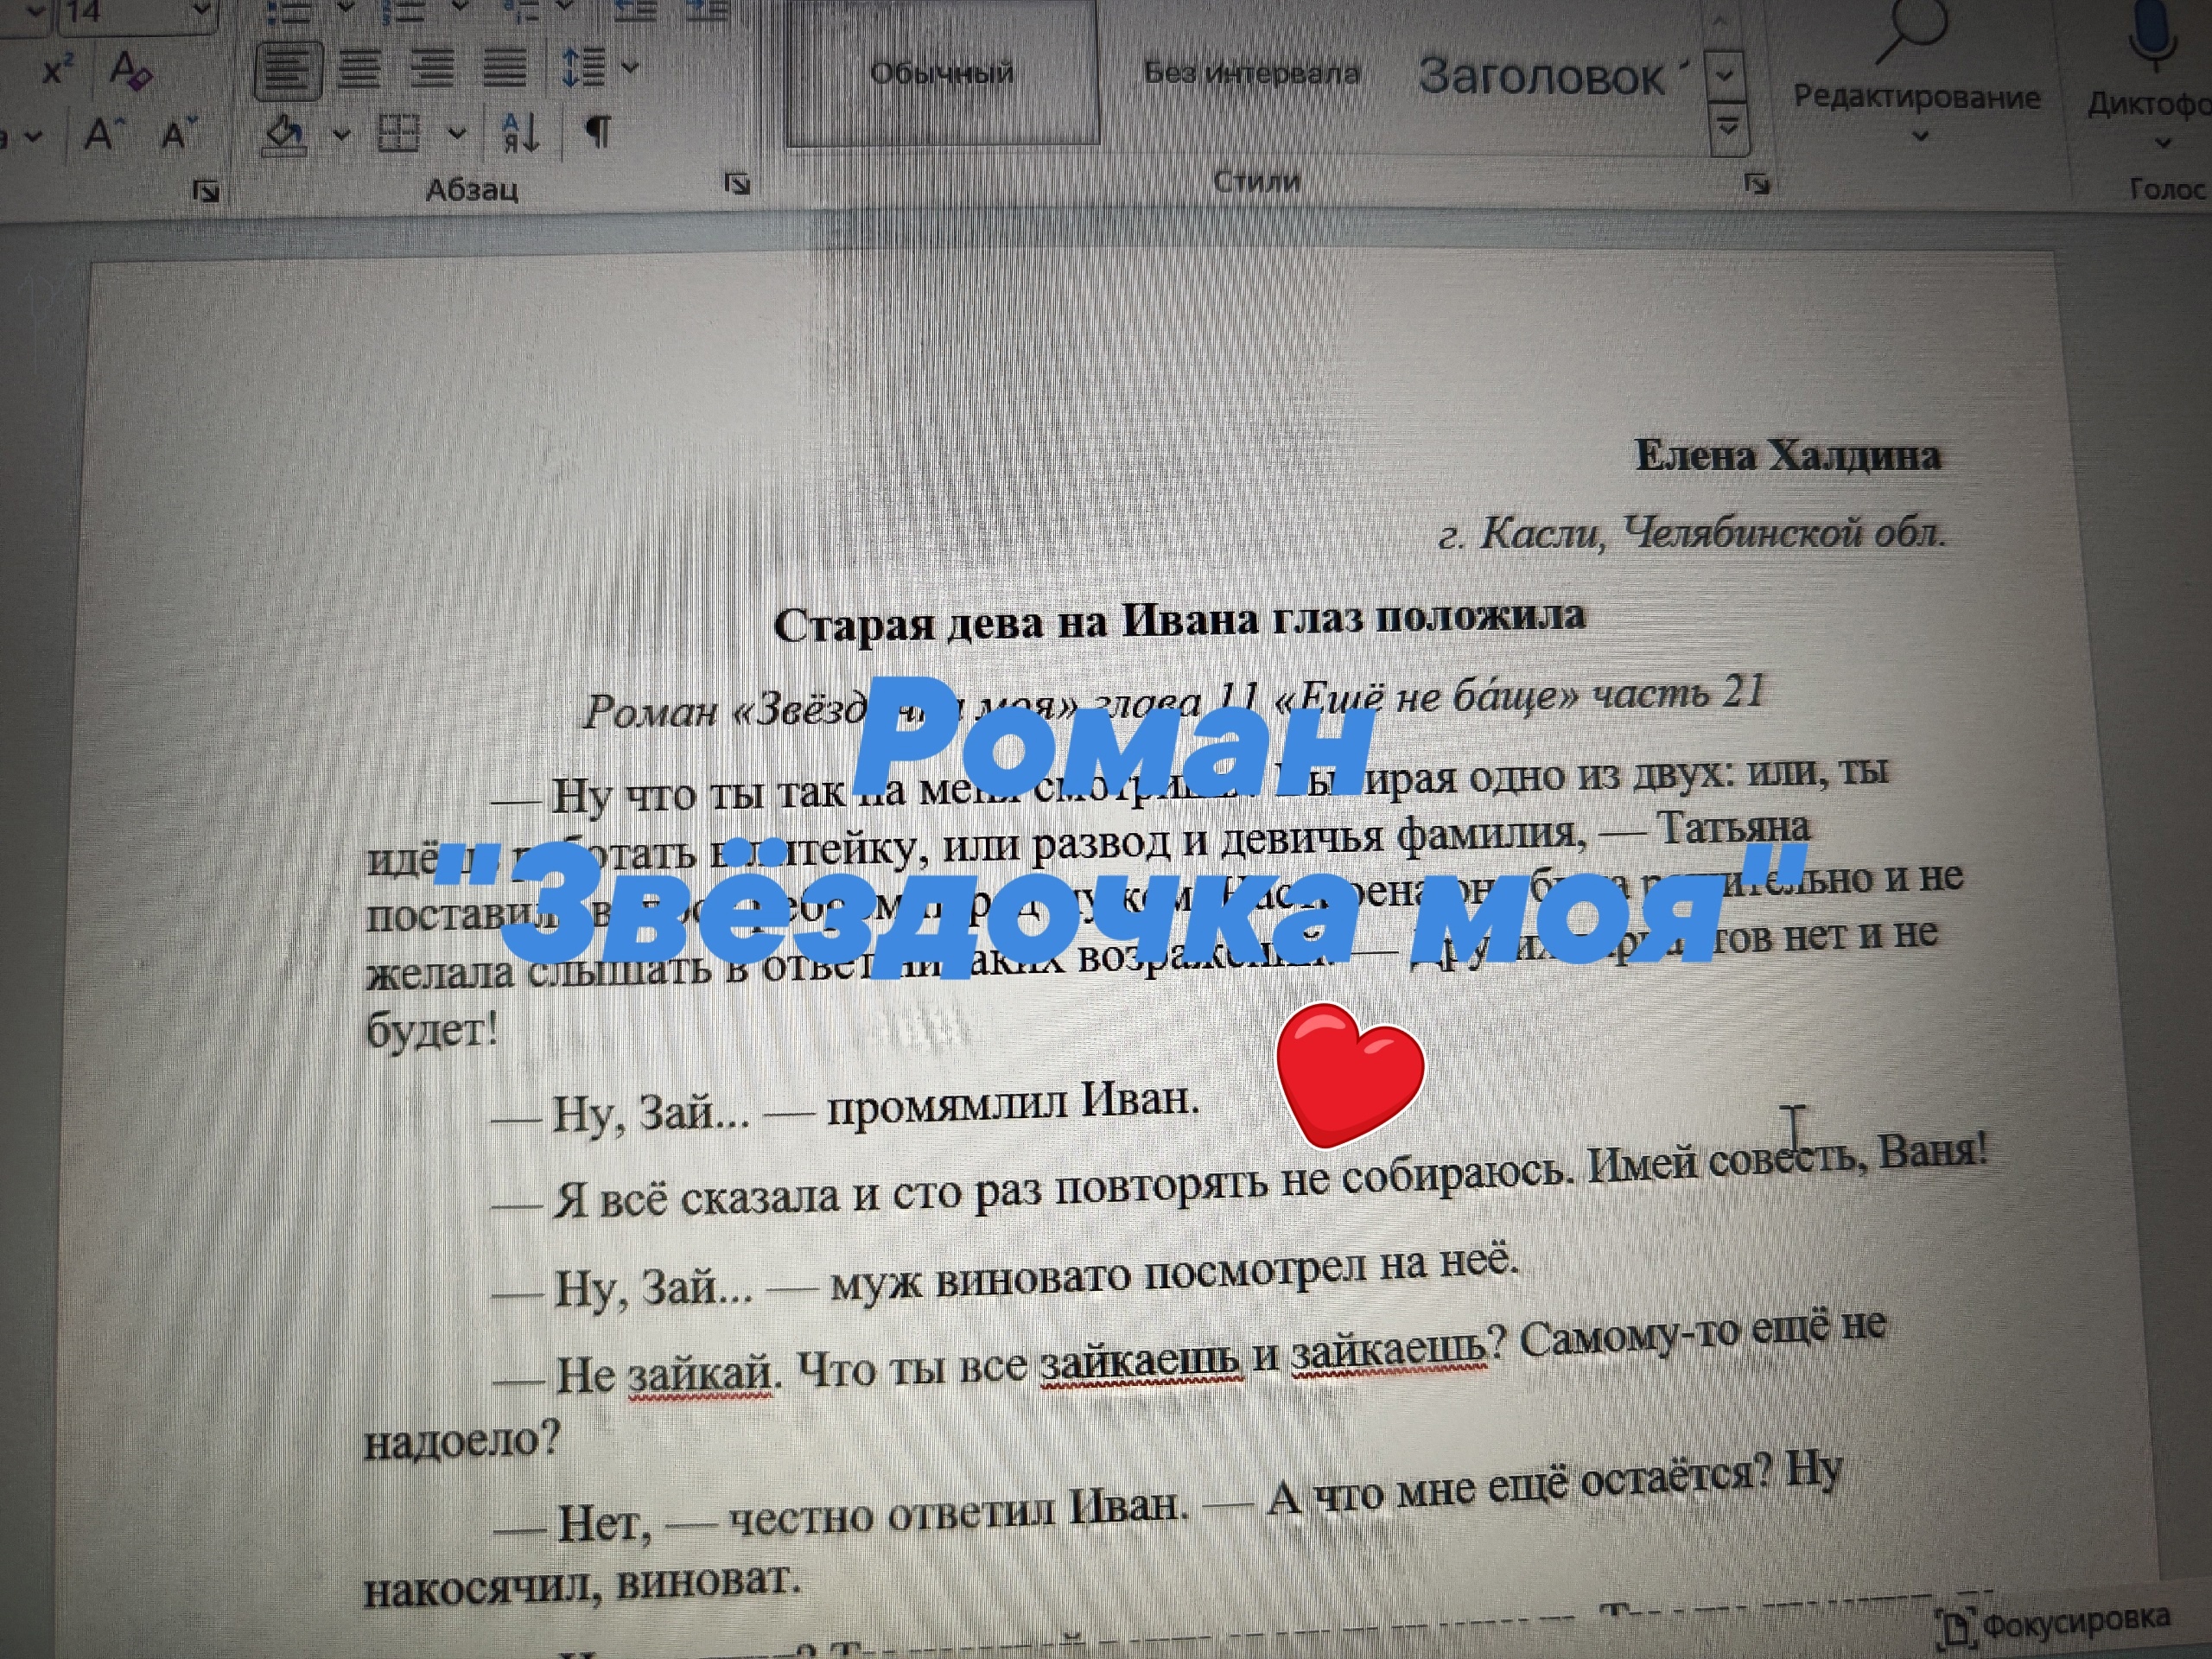2212x1659 pixels.
Task: Apply the Без интервала style
Action: (x=1251, y=73)
